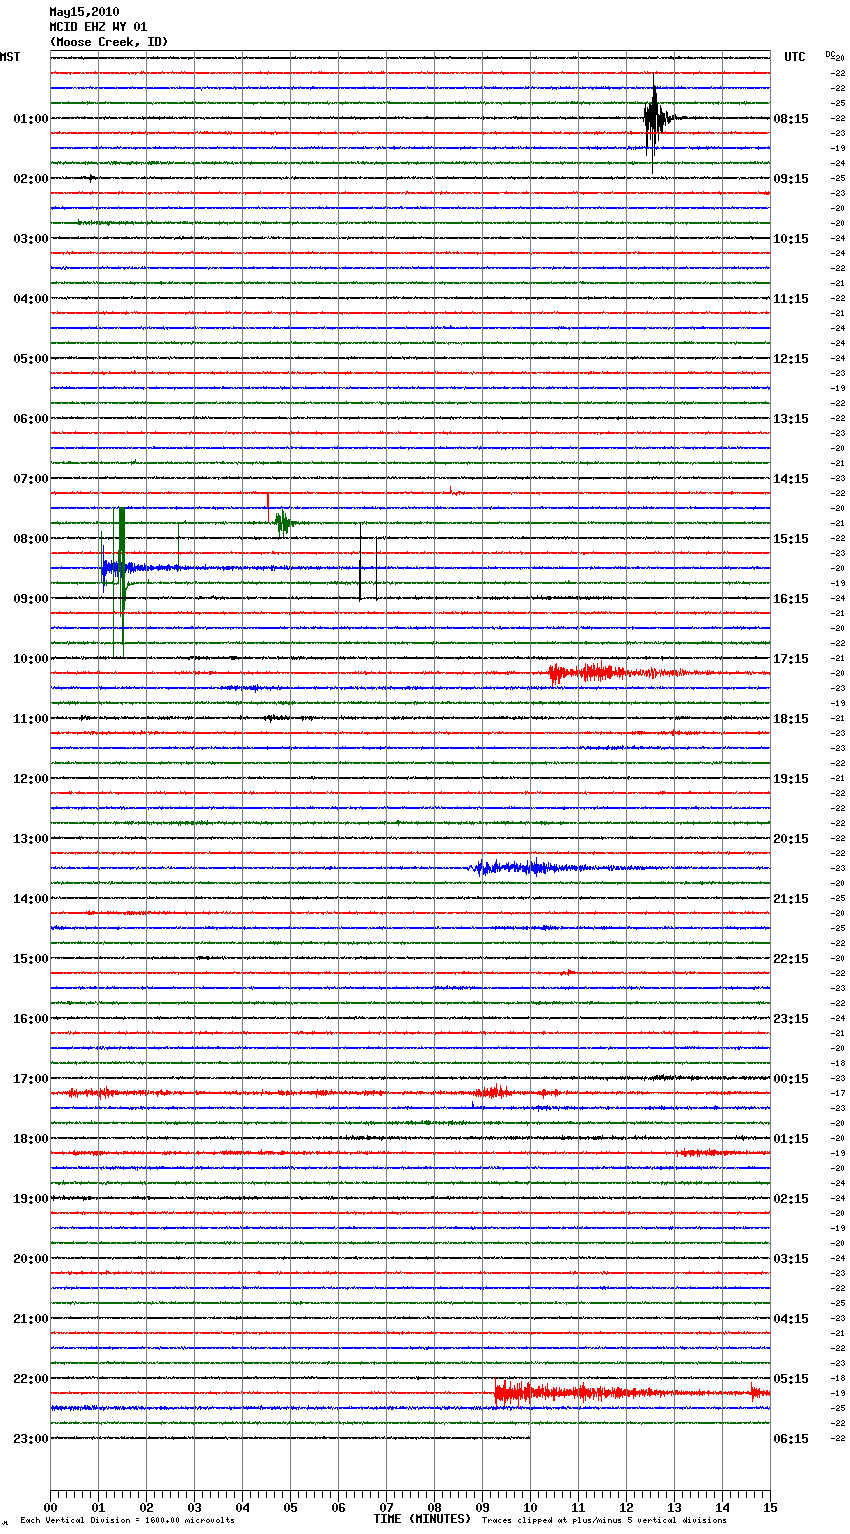Click the 13:15 UTC time label
Viewport: 850px width, 1534px height.
(x=791, y=419)
